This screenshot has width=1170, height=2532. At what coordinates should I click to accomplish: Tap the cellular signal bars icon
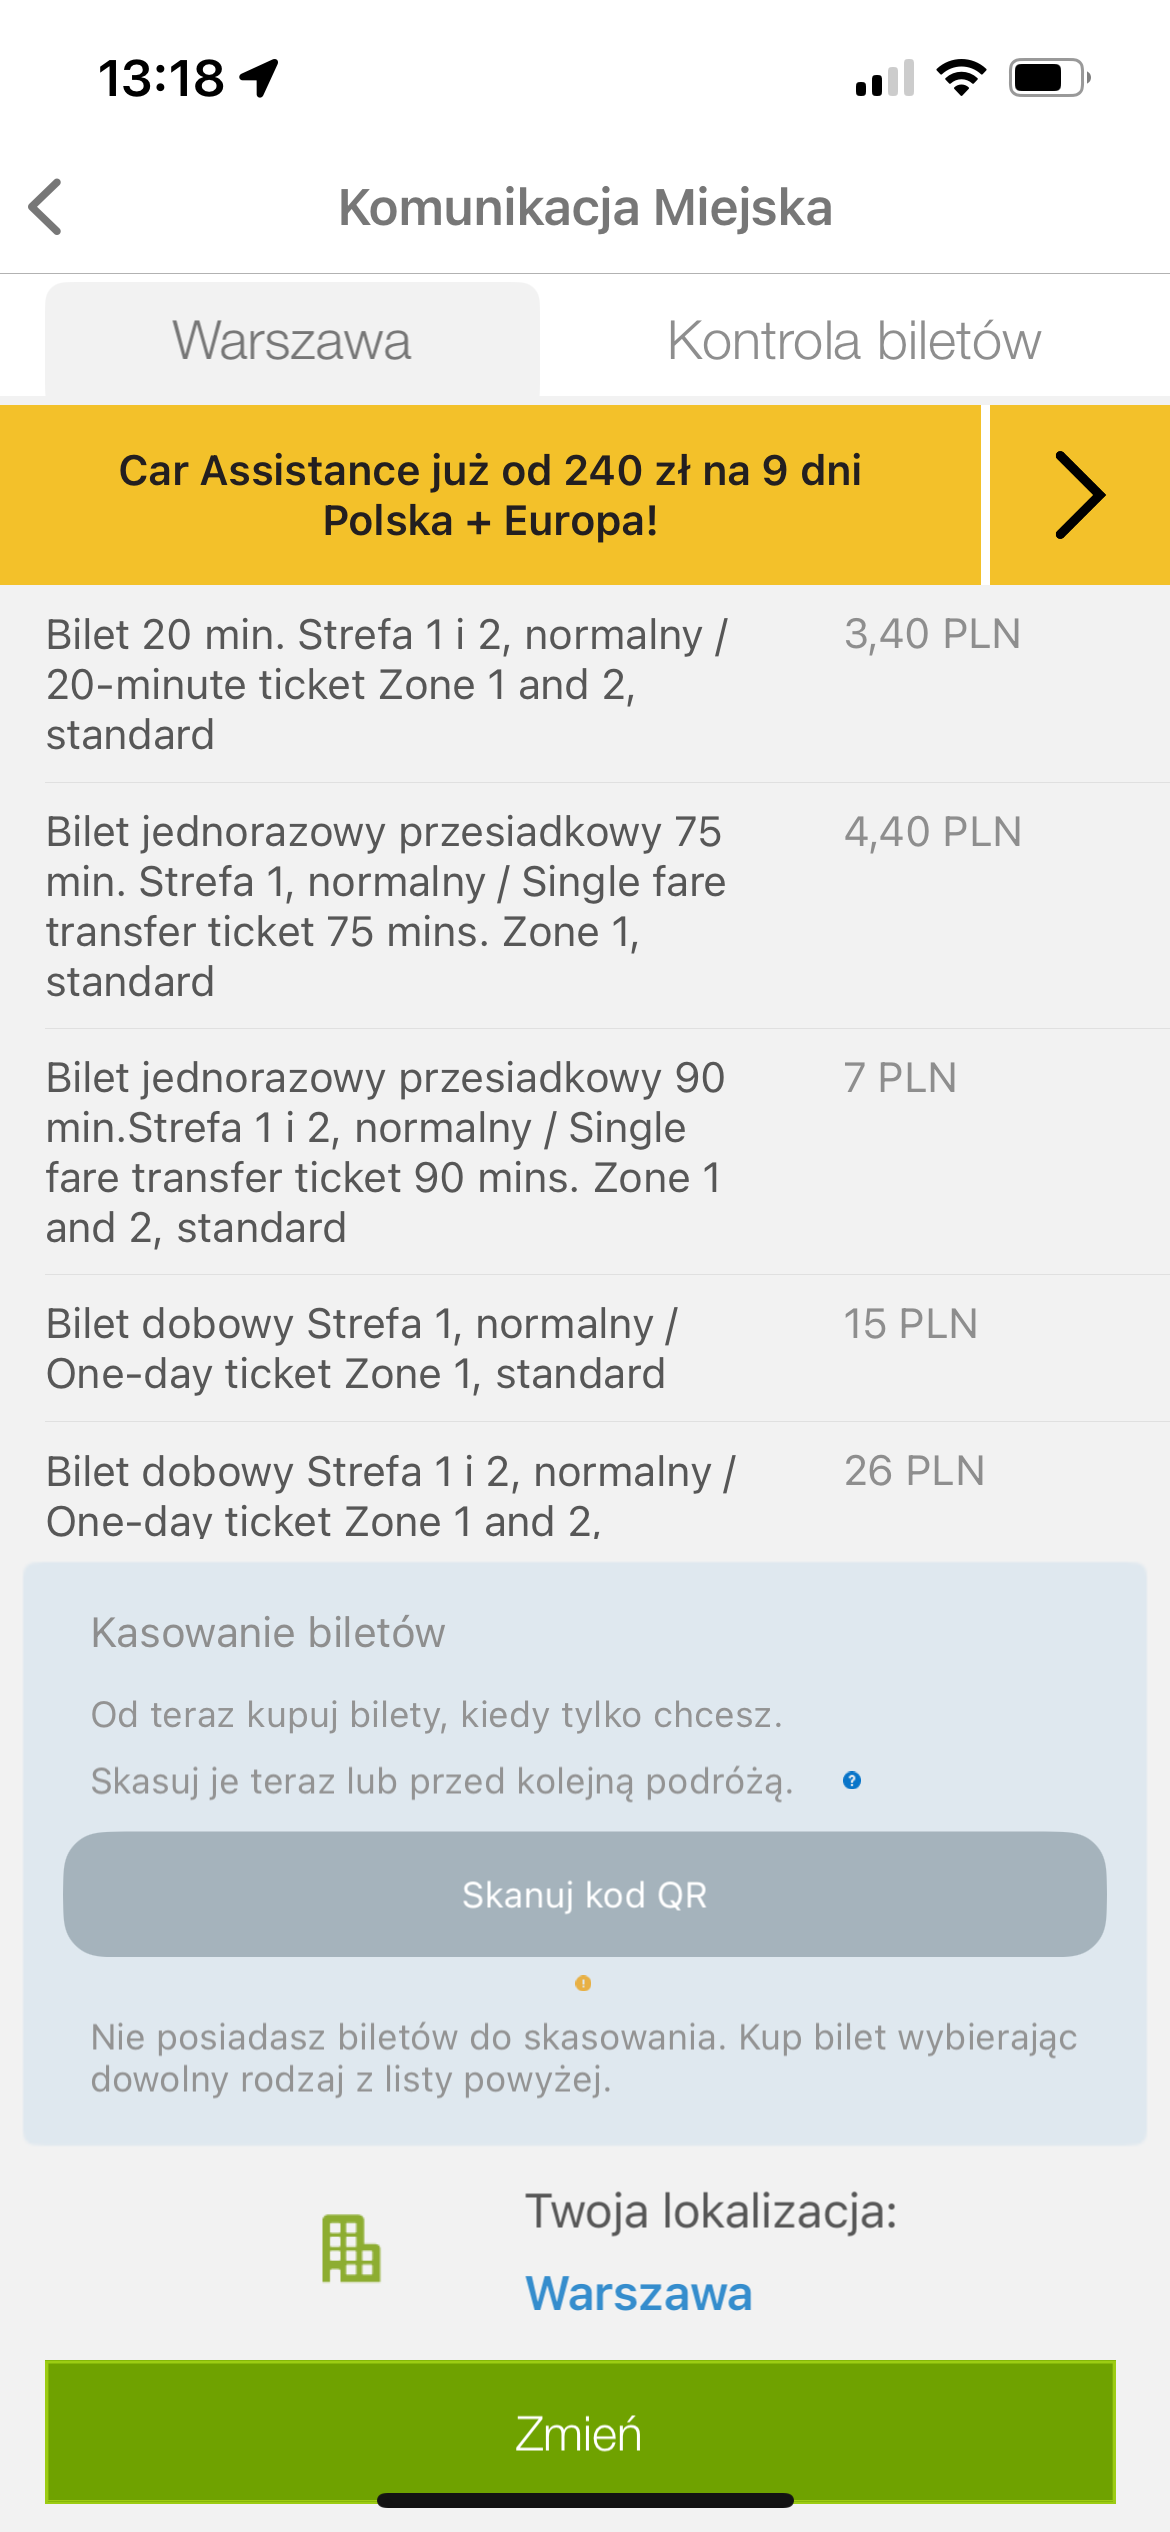click(x=885, y=78)
